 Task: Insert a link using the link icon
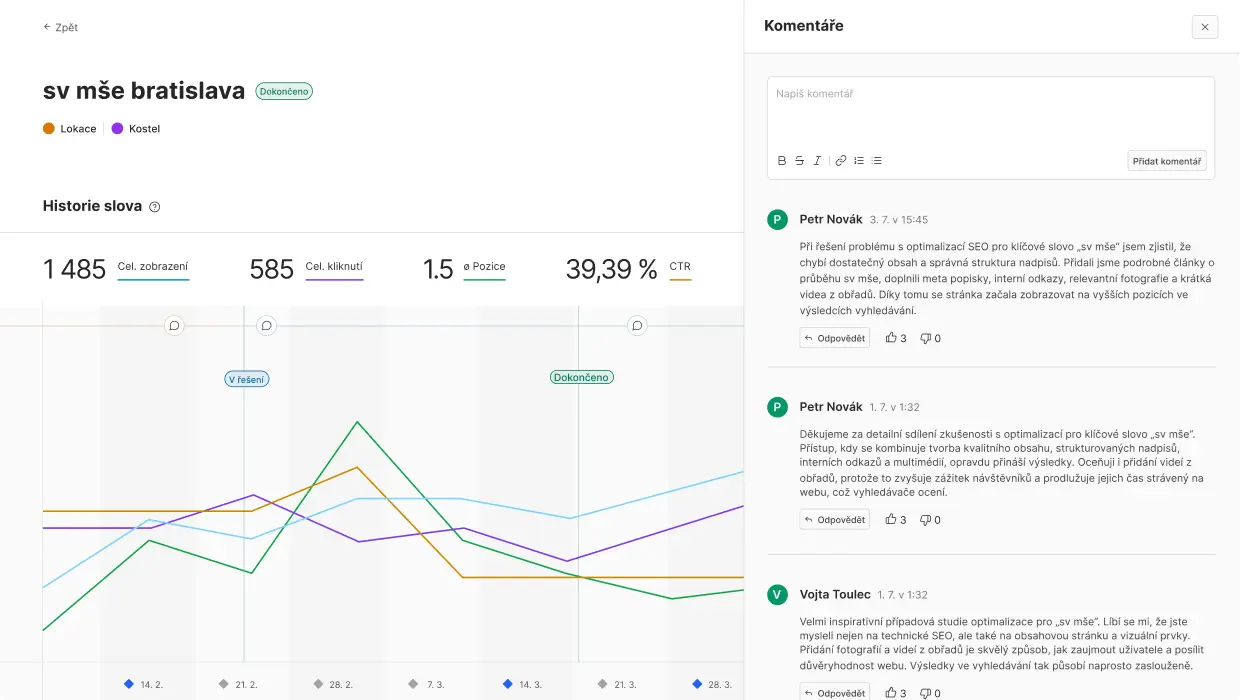[x=841, y=161]
